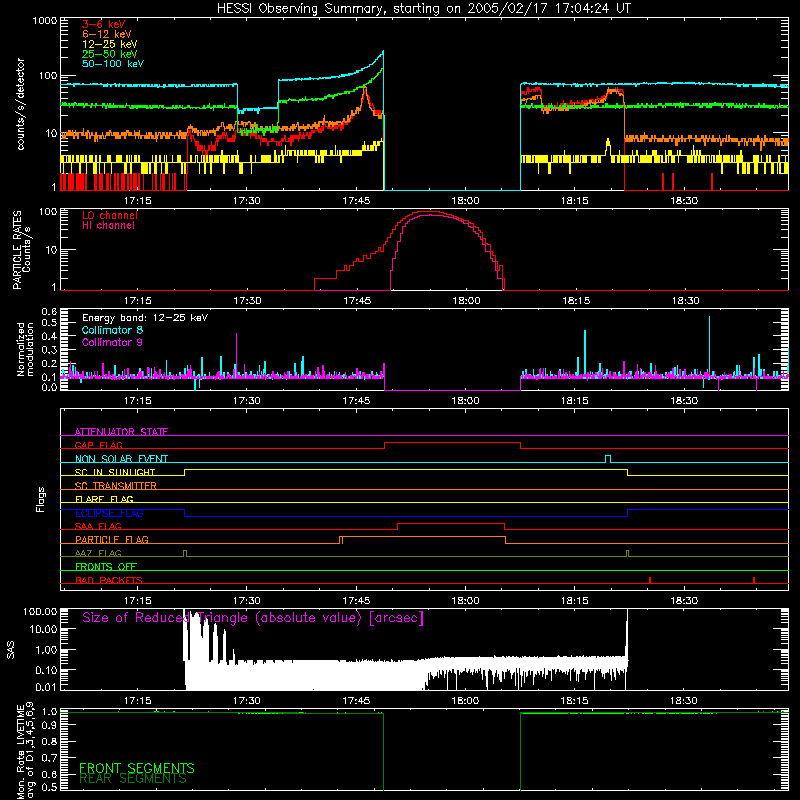This screenshot has width=800, height=800.
Task: Click the 'SAS' axis label
Action: (10, 650)
